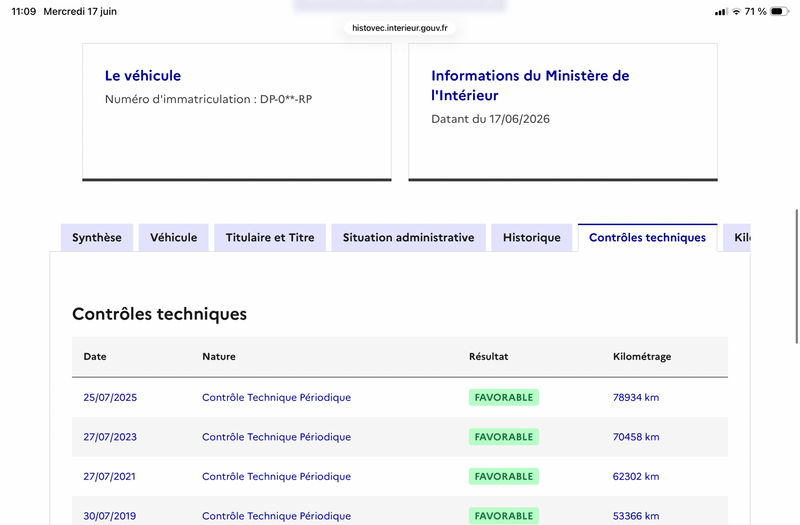Click the registration number DP-0**-RP text

tap(286, 99)
